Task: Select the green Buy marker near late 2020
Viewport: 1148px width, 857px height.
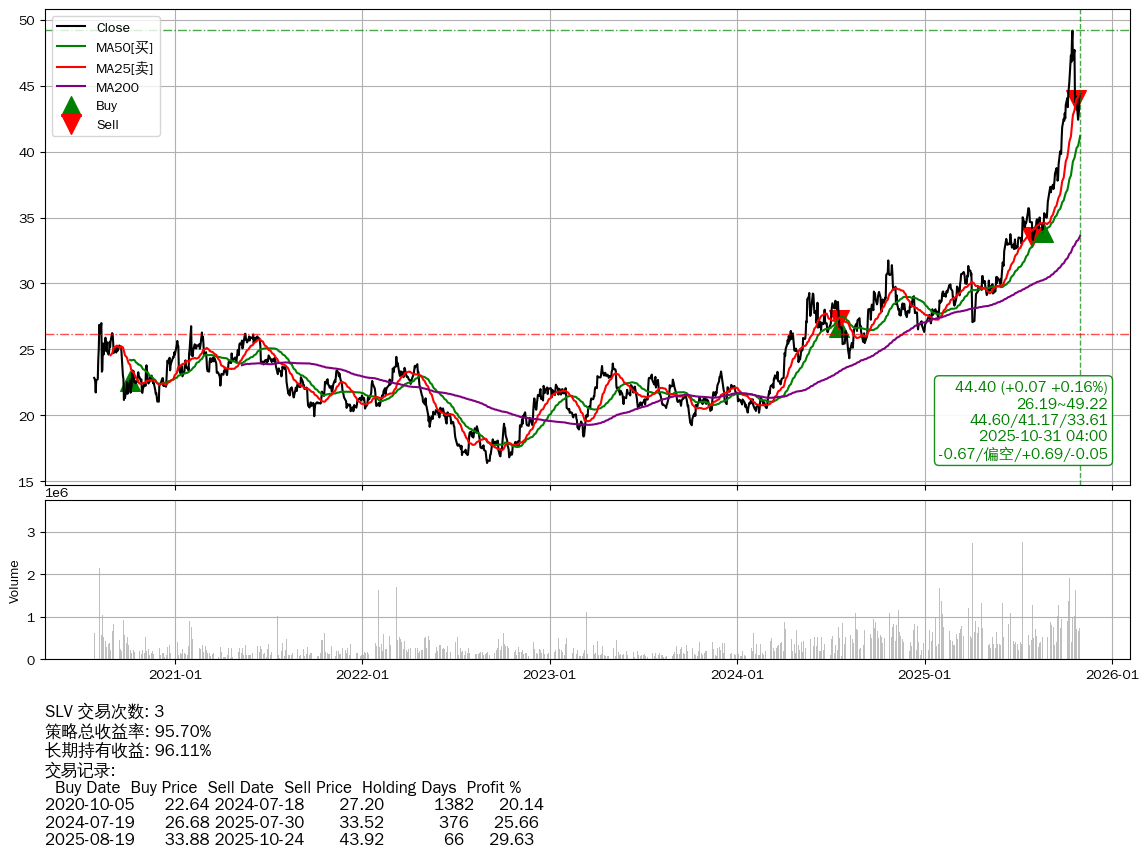Action: point(130,381)
